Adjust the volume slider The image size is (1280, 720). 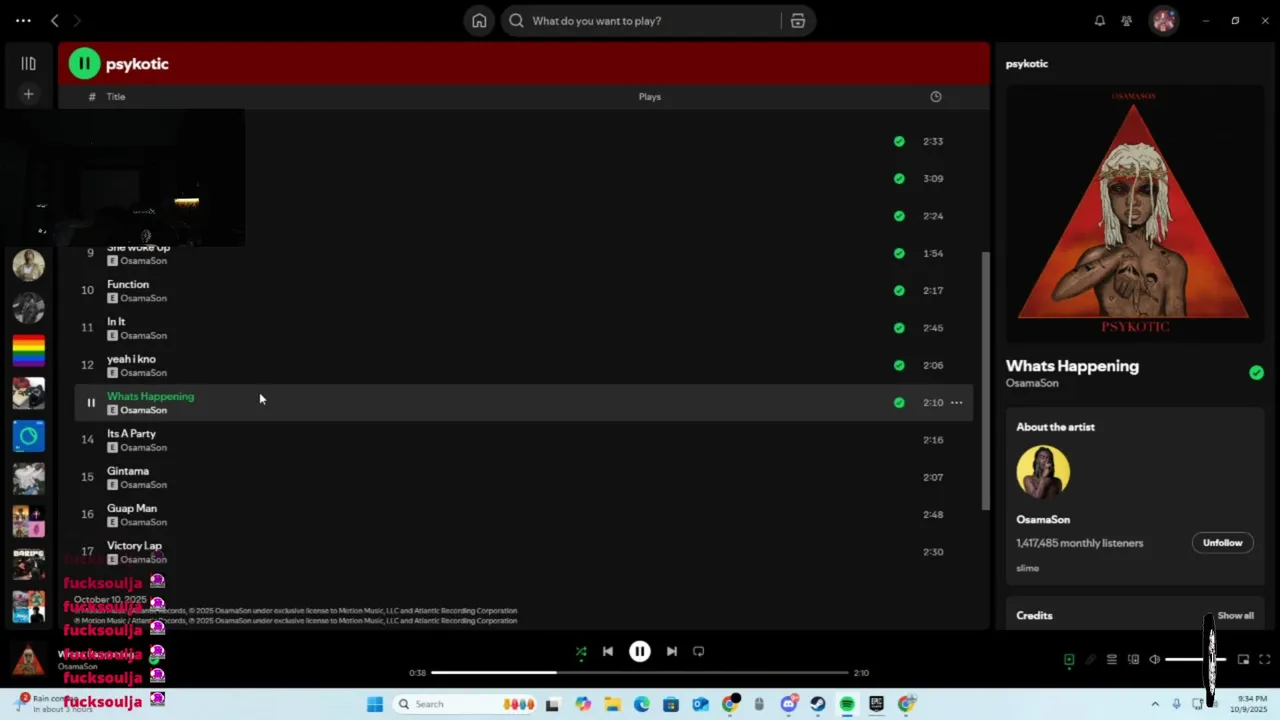pos(1196,660)
